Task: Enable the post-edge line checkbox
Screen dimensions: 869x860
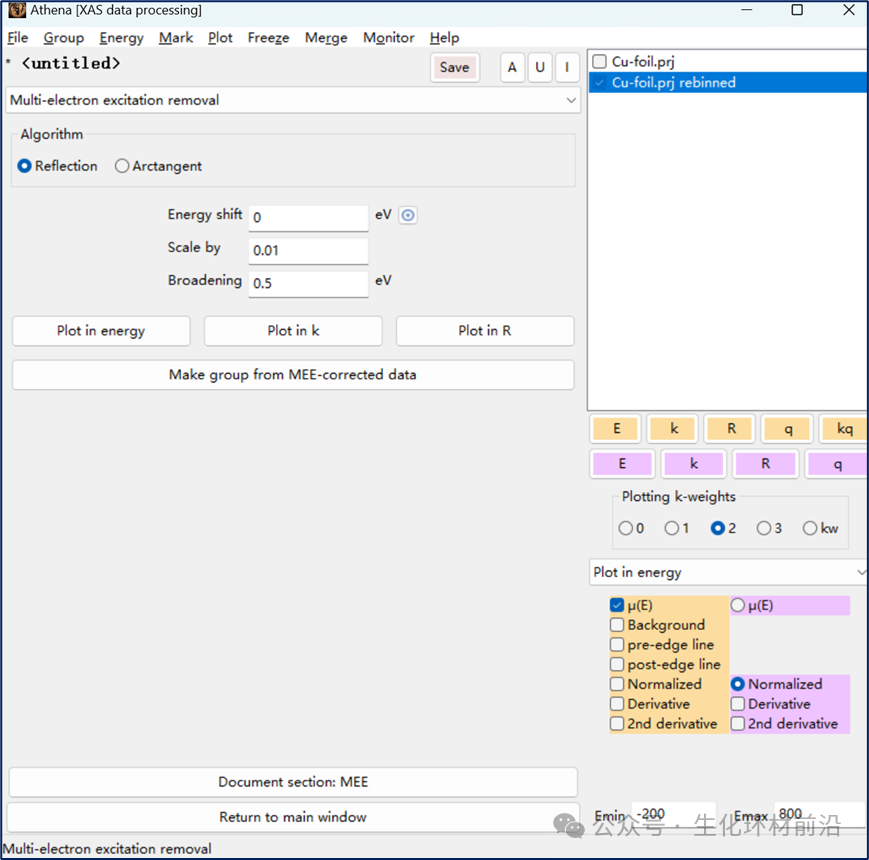Action: [617, 664]
